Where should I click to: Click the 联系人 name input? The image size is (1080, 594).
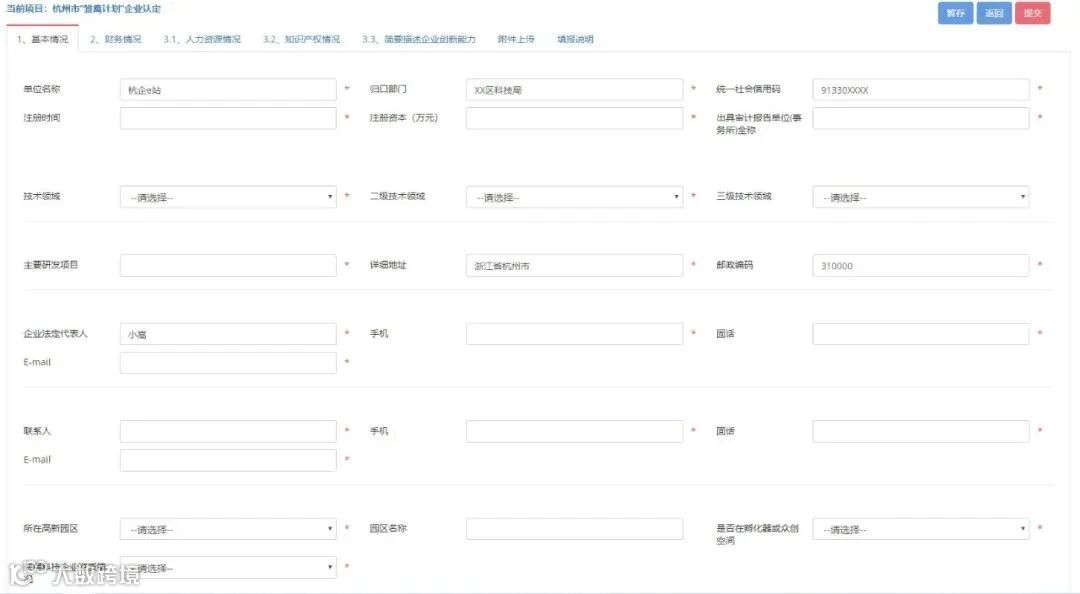click(x=228, y=431)
